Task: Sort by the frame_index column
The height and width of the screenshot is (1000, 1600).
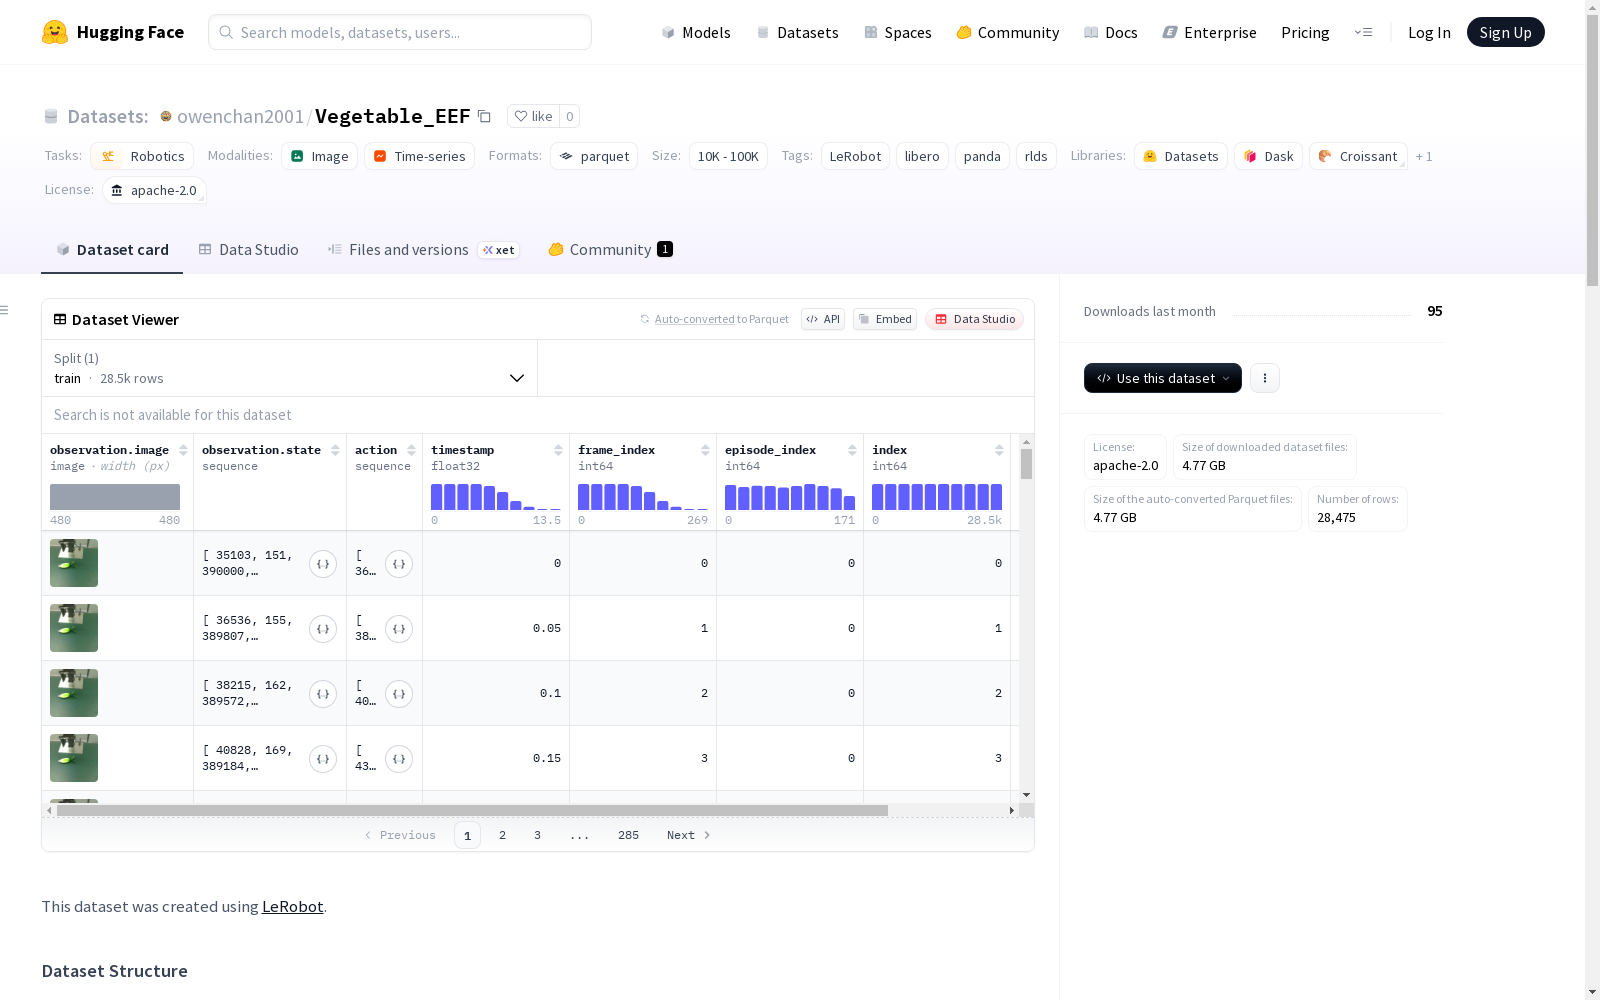Action: pyautogui.click(x=705, y=450)
